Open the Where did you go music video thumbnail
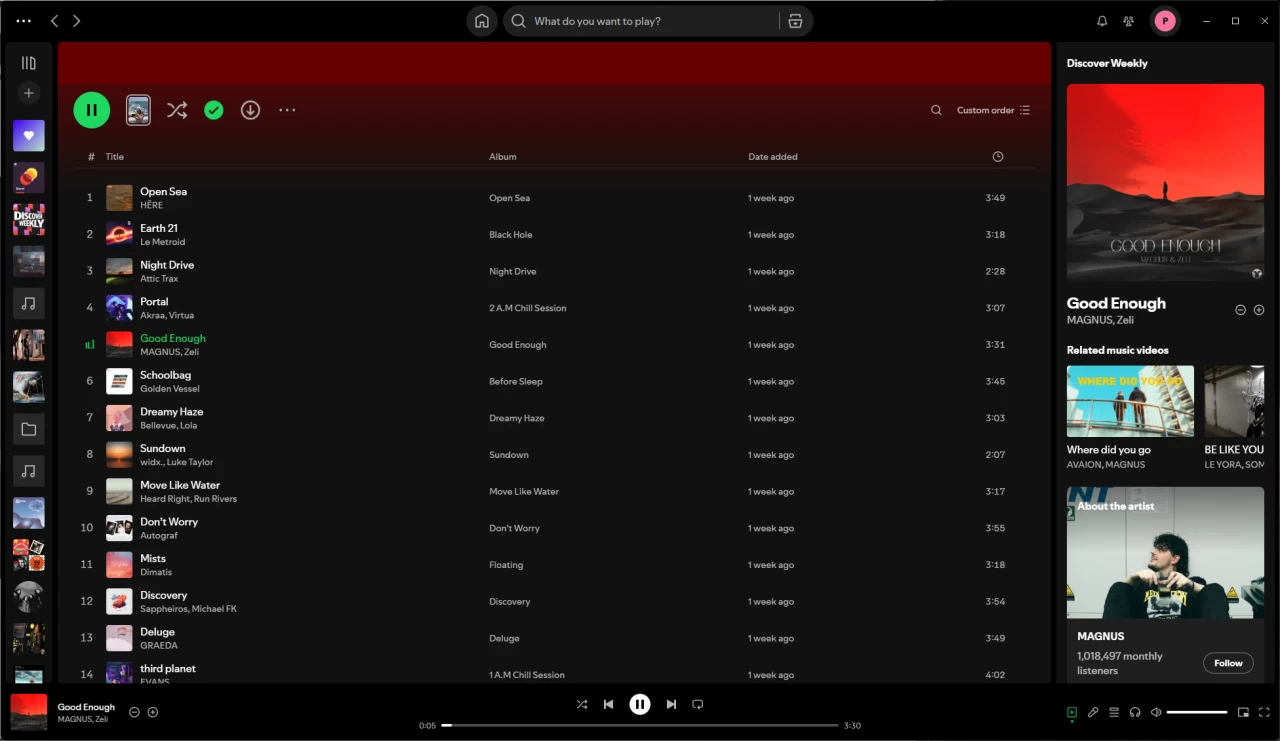 click(x=1130, y=401)
